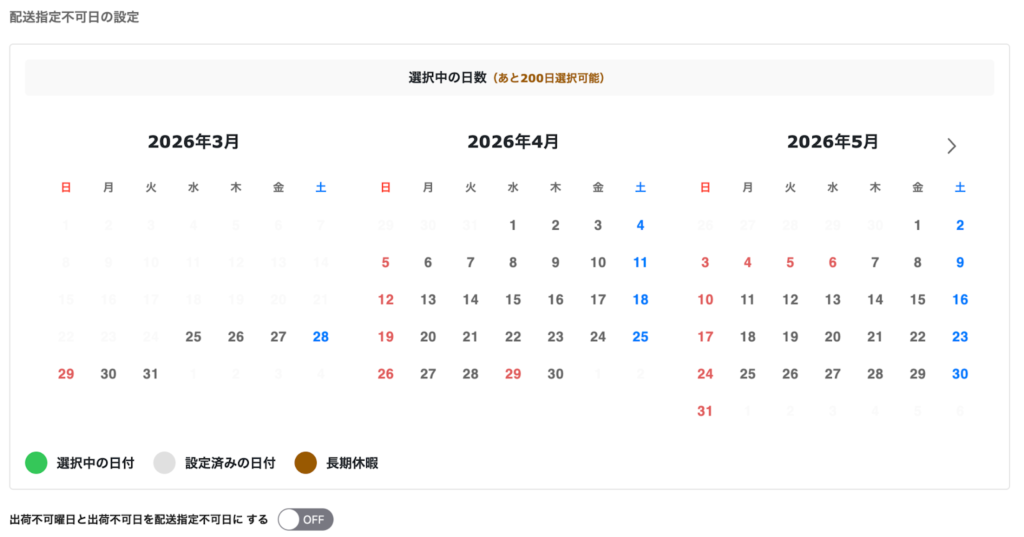
Task: Select March 28 in 2026年3月 calendar
Action: pos(320,337)
